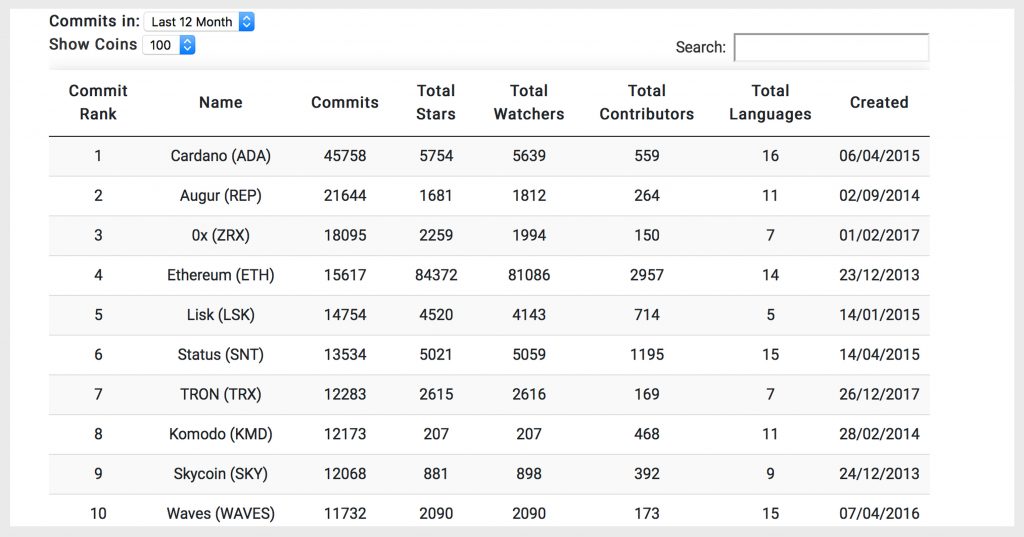Select the Cardano (ADA) name cell

tap(221, 156)
